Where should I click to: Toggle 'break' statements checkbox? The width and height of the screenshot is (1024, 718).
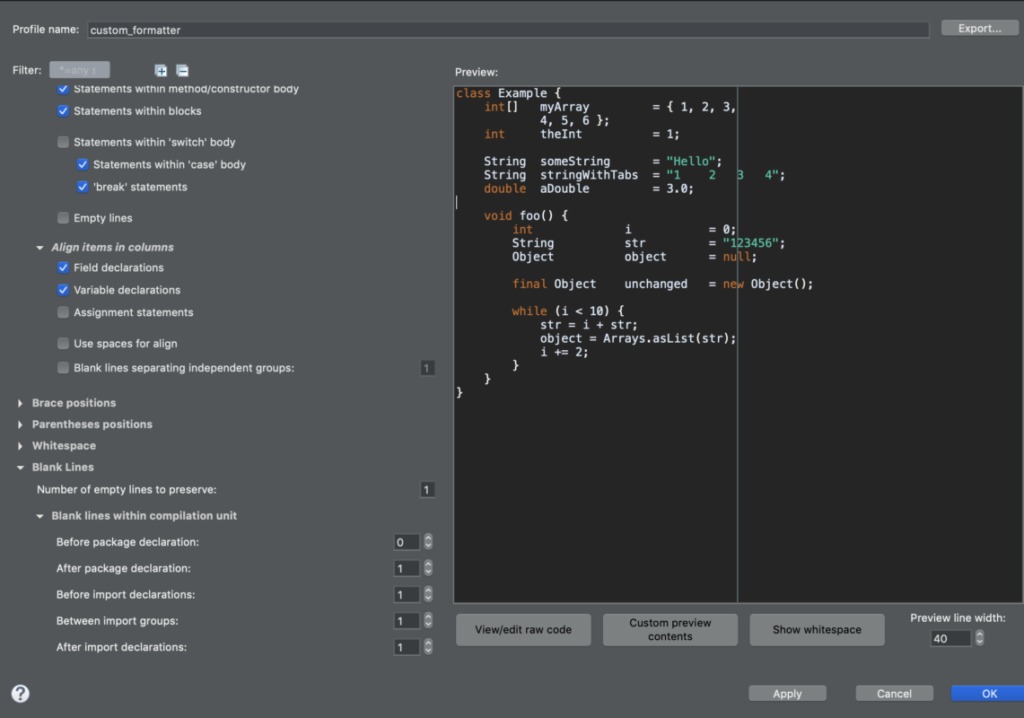coord(83,187)
